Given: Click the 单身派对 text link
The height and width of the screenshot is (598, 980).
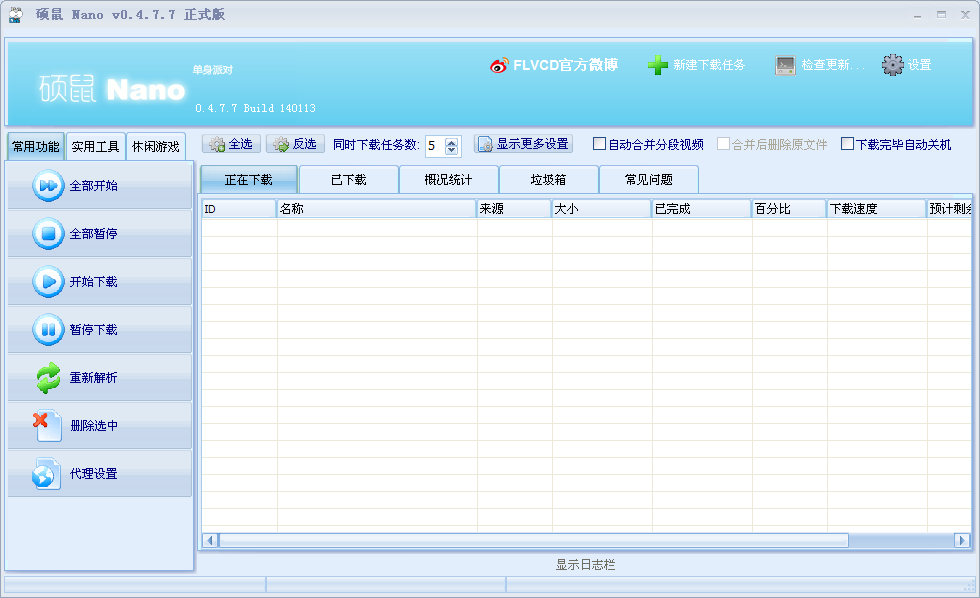Looking at the screenshot, I should 212,70.
